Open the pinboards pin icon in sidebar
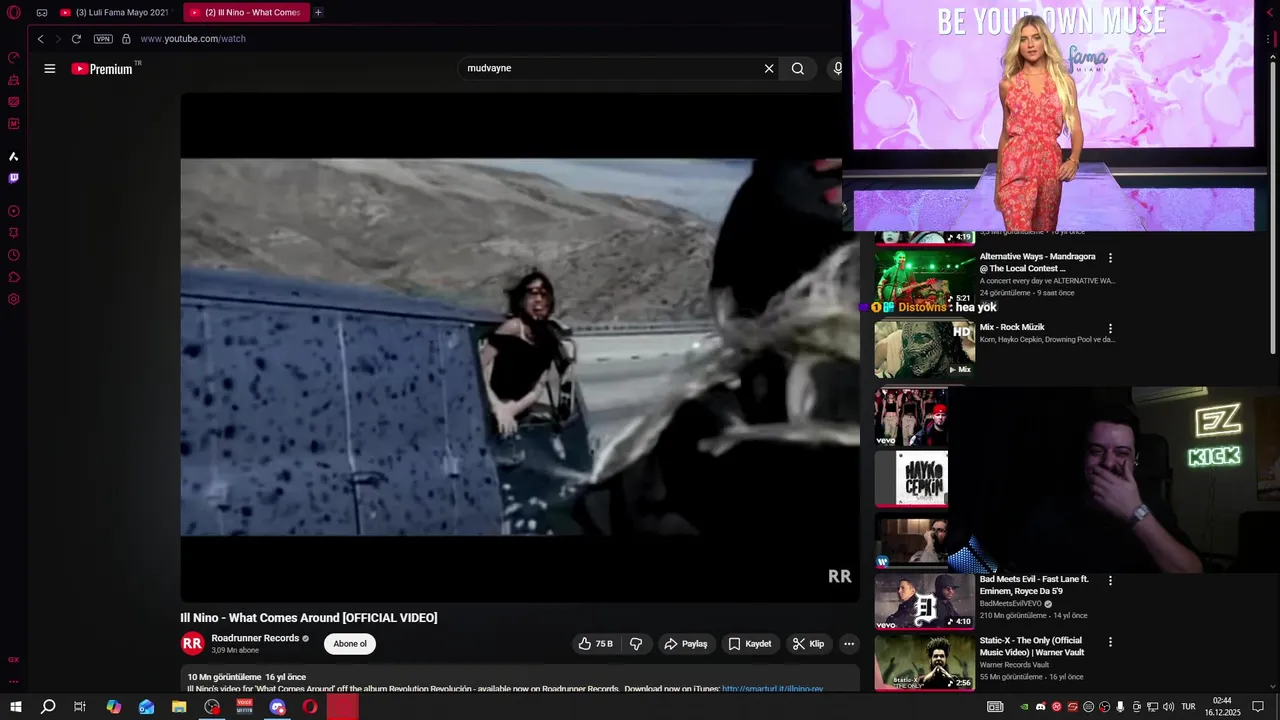The height and width of the screenshot is (720, 1280). [x=14, y=233]
